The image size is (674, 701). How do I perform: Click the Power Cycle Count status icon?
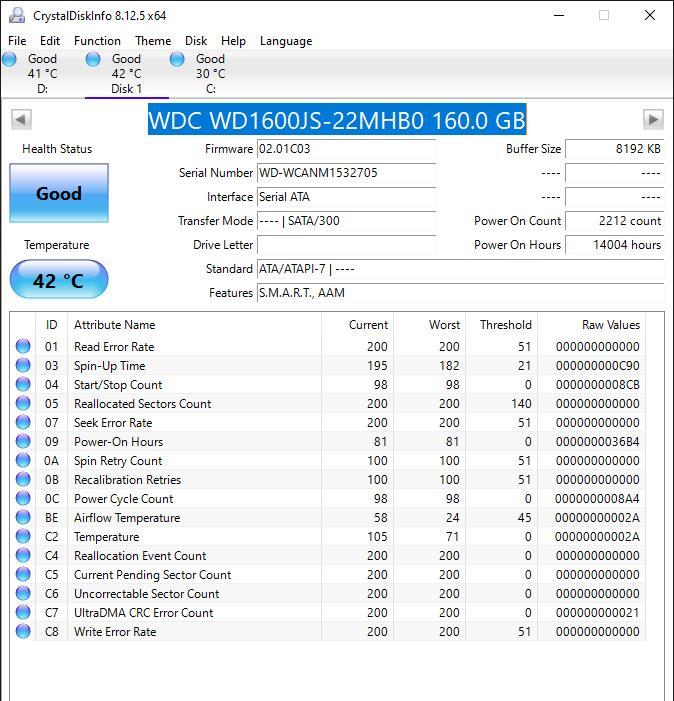tap(23, 498)
